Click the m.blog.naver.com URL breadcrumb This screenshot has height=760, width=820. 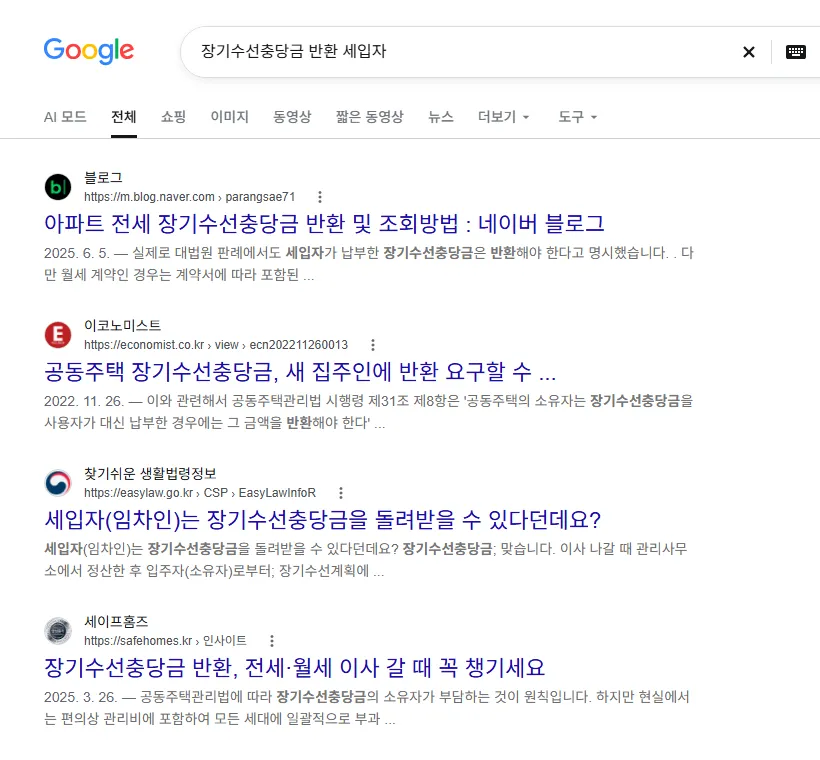pyautogui.click(x=190, y=197)
